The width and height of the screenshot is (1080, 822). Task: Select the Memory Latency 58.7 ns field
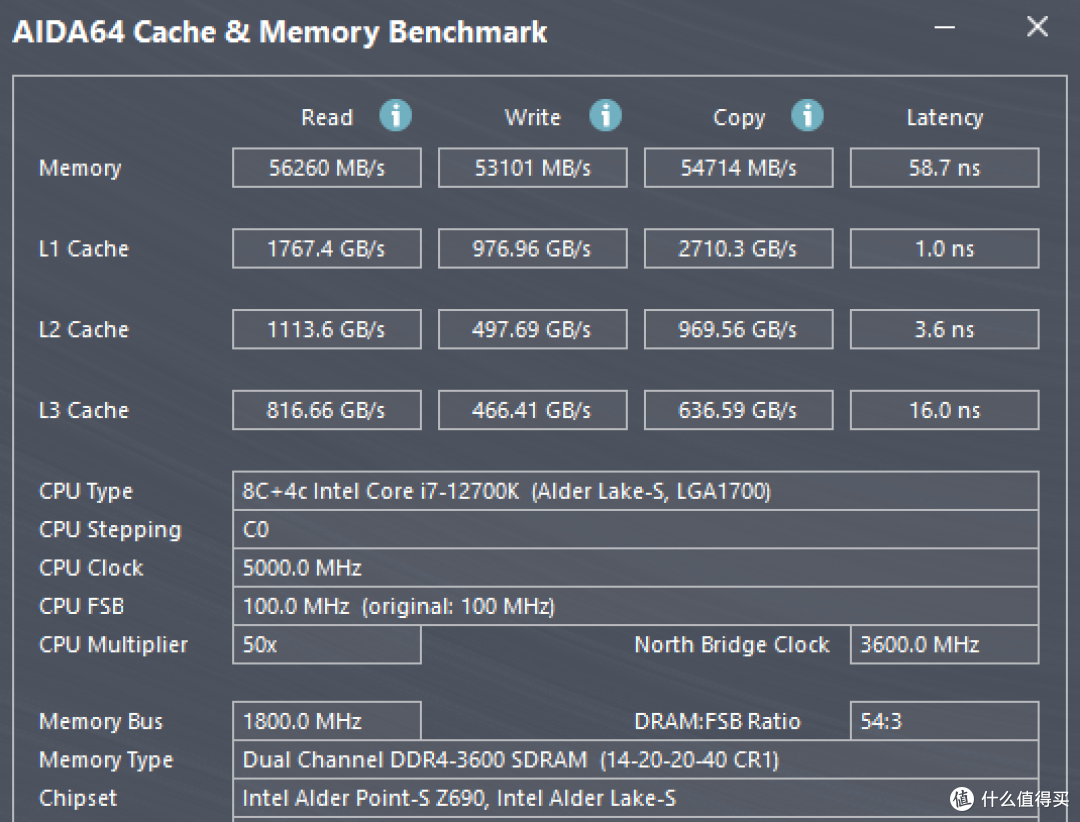(x=944, y=167)
